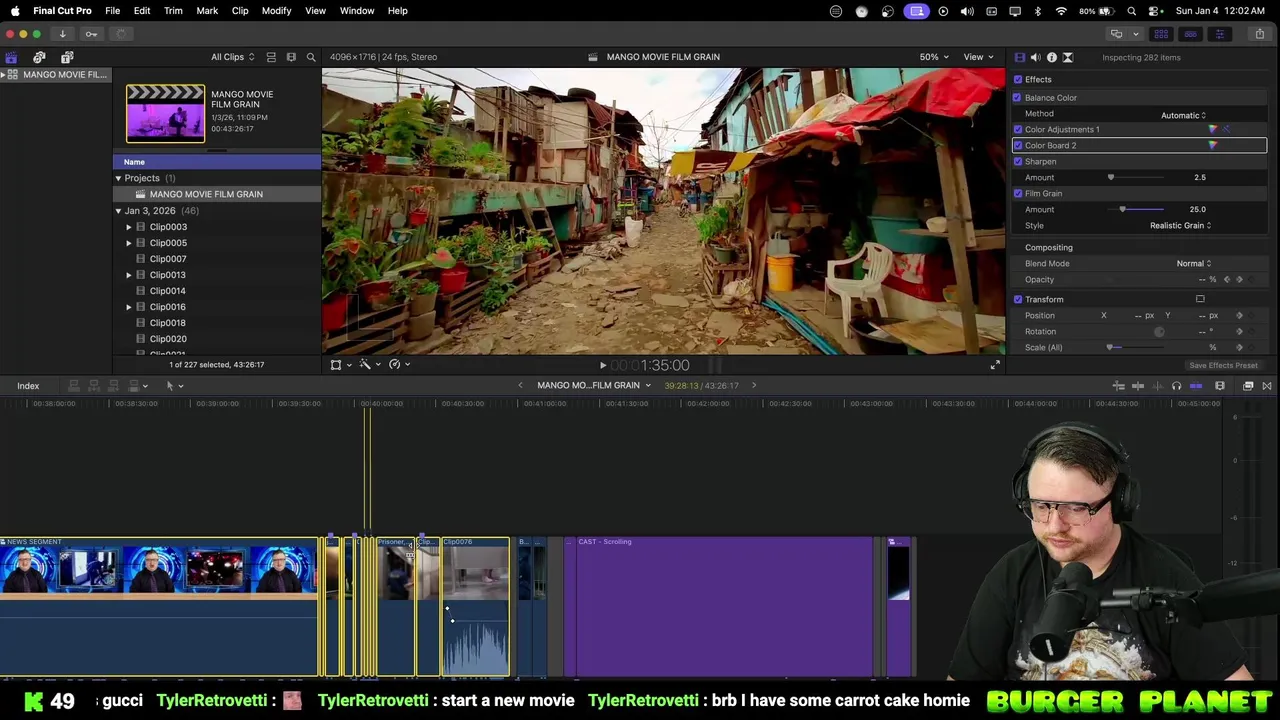The image size is (1280, 720).
Task: Select the MANGO MOVIE FILM GRAIN project thumbnail
Action: coord(165,113)
